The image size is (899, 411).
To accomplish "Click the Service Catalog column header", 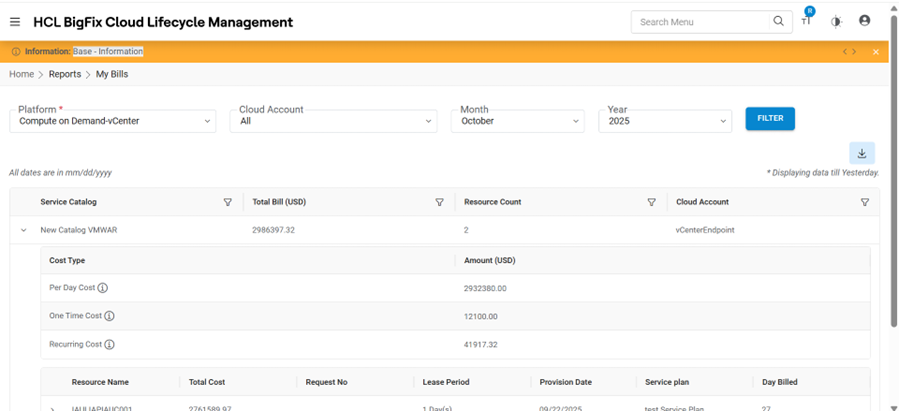I will click(x=68, y=202).
